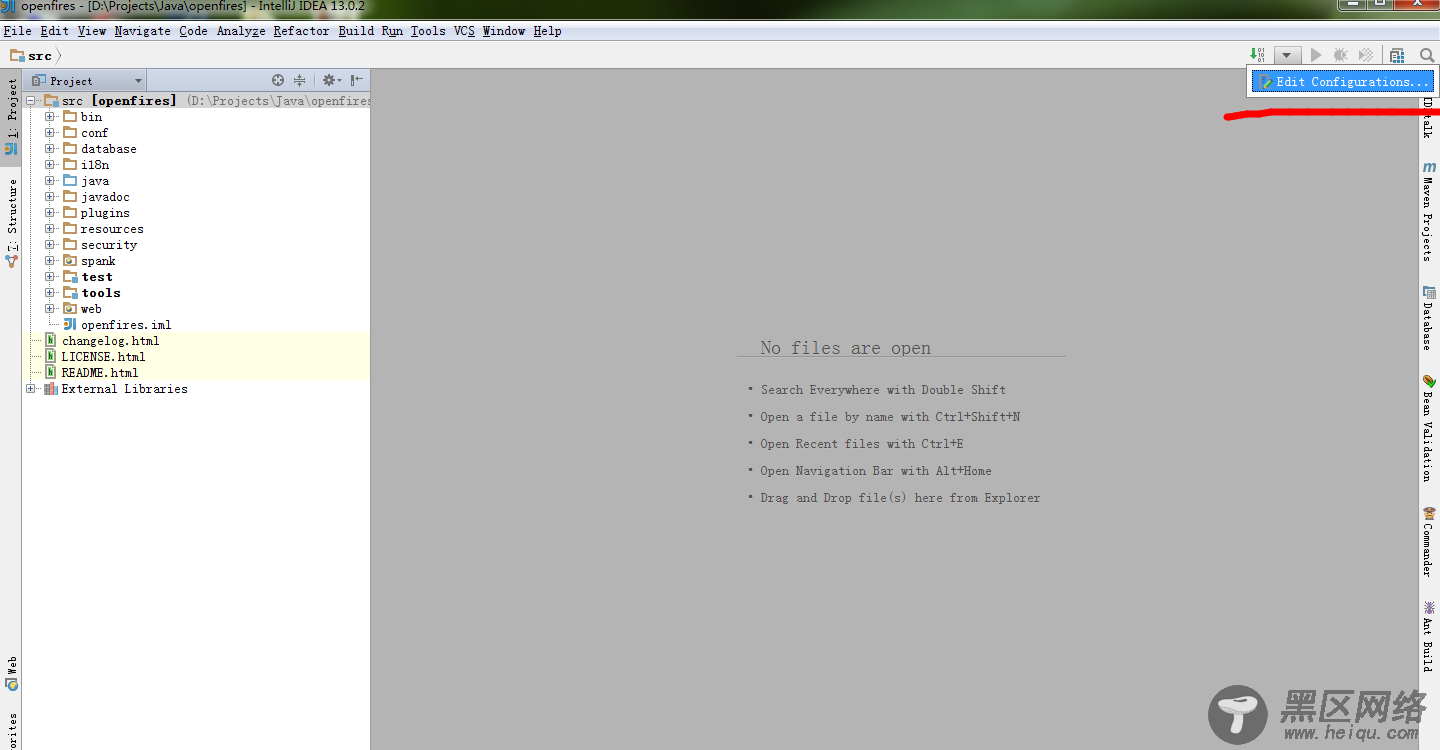Select the tools folder icon
The width and height of the screenshot is (1440, 750).
click(70, 293)
